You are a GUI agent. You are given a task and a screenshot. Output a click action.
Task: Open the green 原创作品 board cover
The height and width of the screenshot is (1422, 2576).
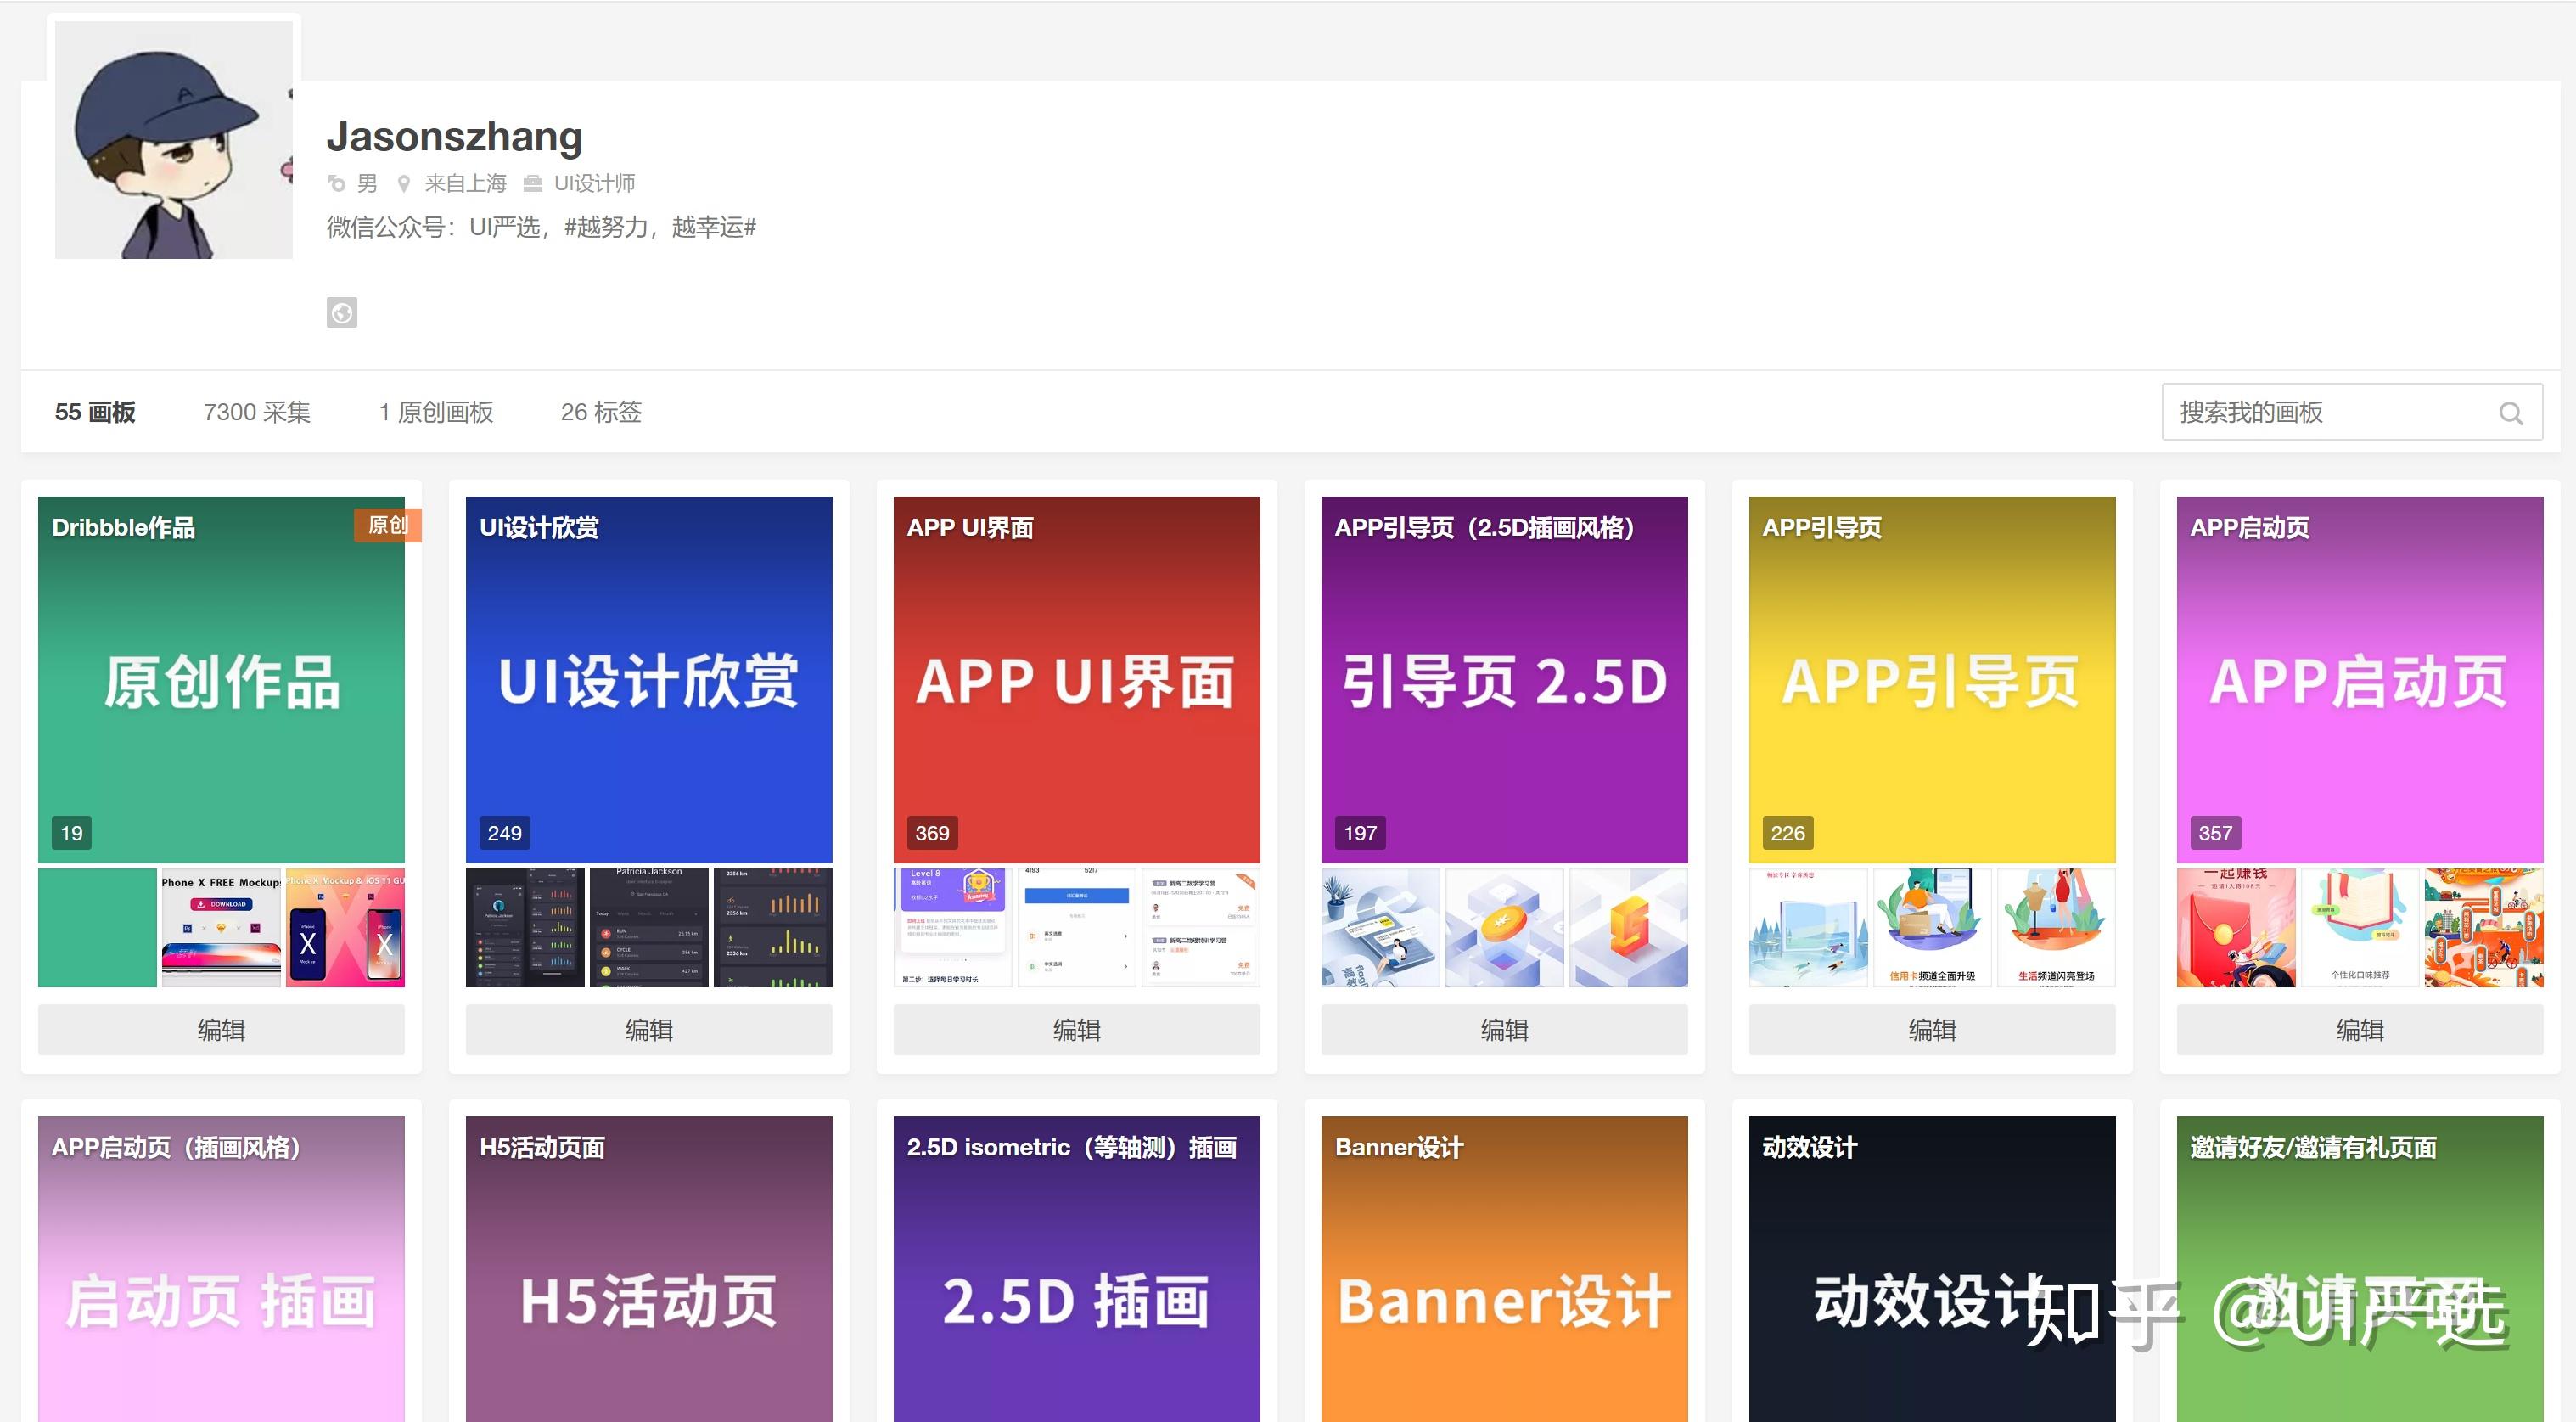click(x=221, y=680)
